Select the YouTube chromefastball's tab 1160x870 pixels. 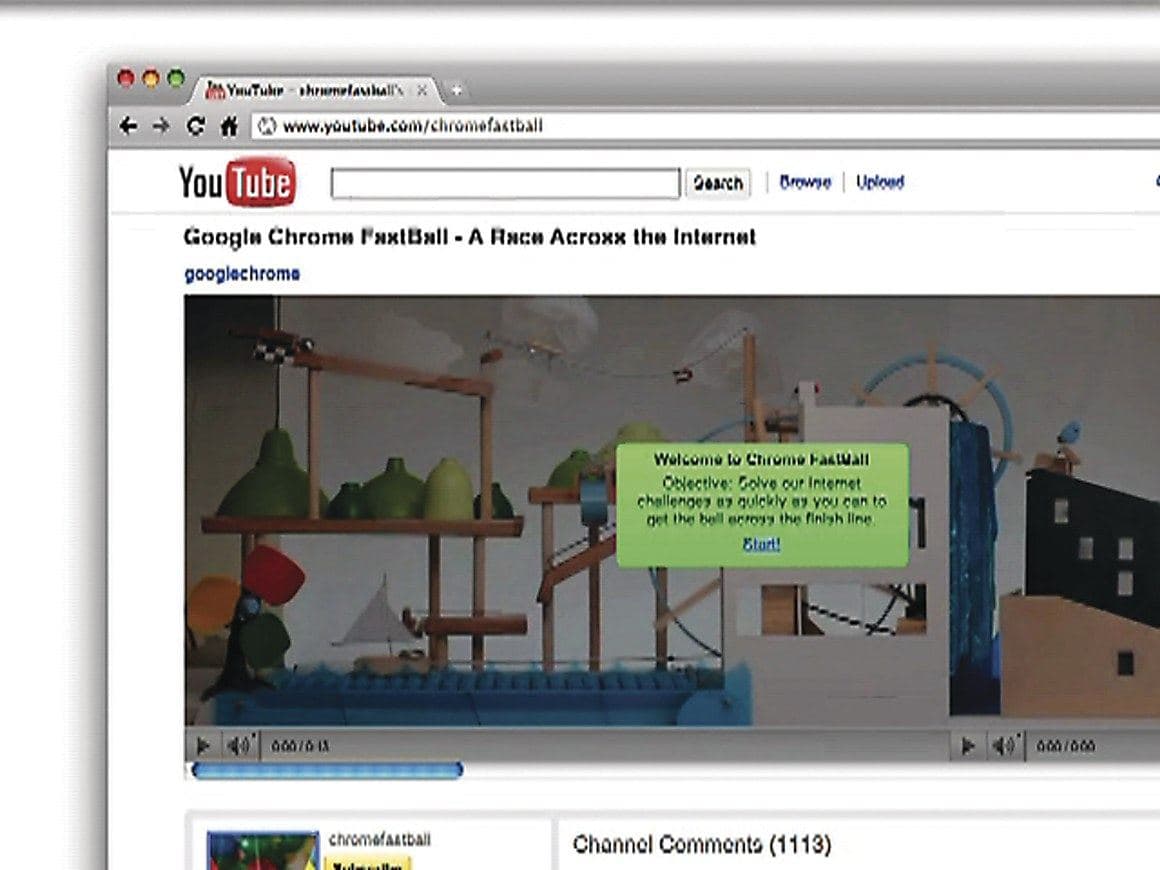[317, 90]
